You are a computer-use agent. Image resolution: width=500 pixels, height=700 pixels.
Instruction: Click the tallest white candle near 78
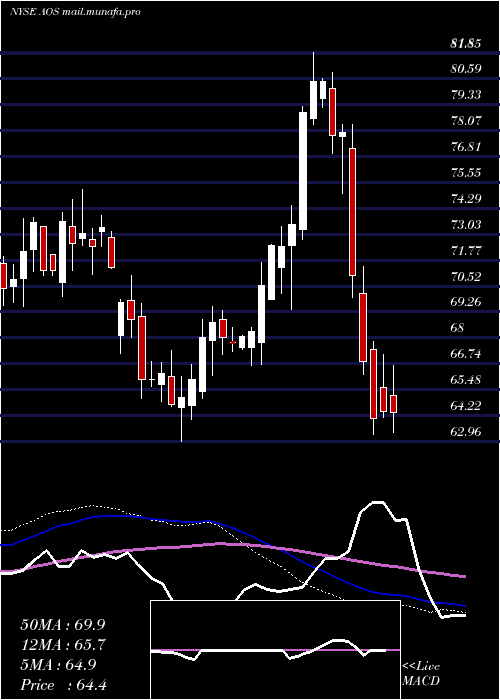pyautogui.click(x=303, y=171)
